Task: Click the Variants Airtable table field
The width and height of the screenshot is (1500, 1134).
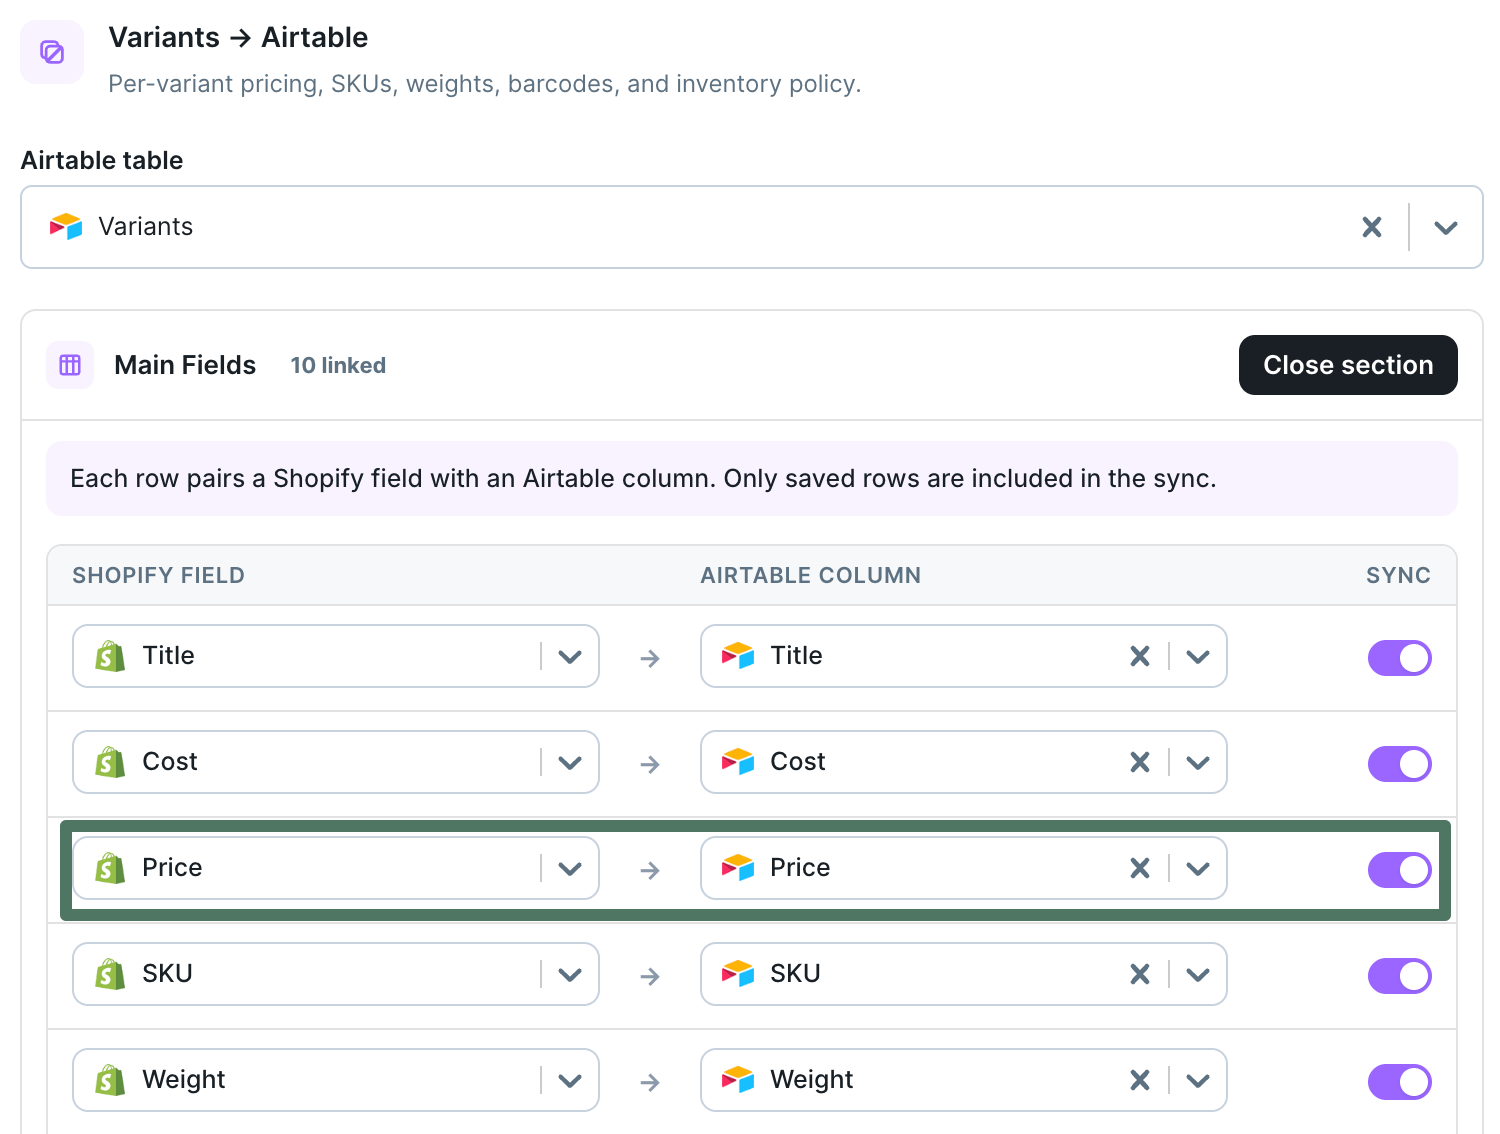Action: pos(752,227)
